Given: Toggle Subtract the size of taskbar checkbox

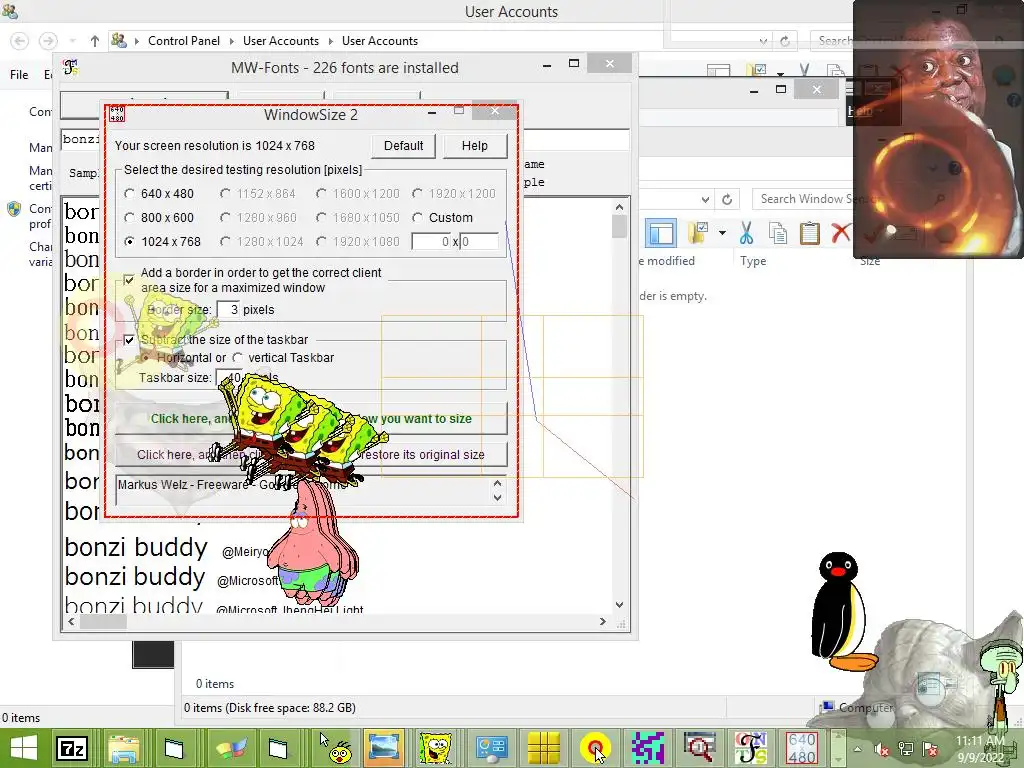Looking at the screenshot, I should click(129, 340).
